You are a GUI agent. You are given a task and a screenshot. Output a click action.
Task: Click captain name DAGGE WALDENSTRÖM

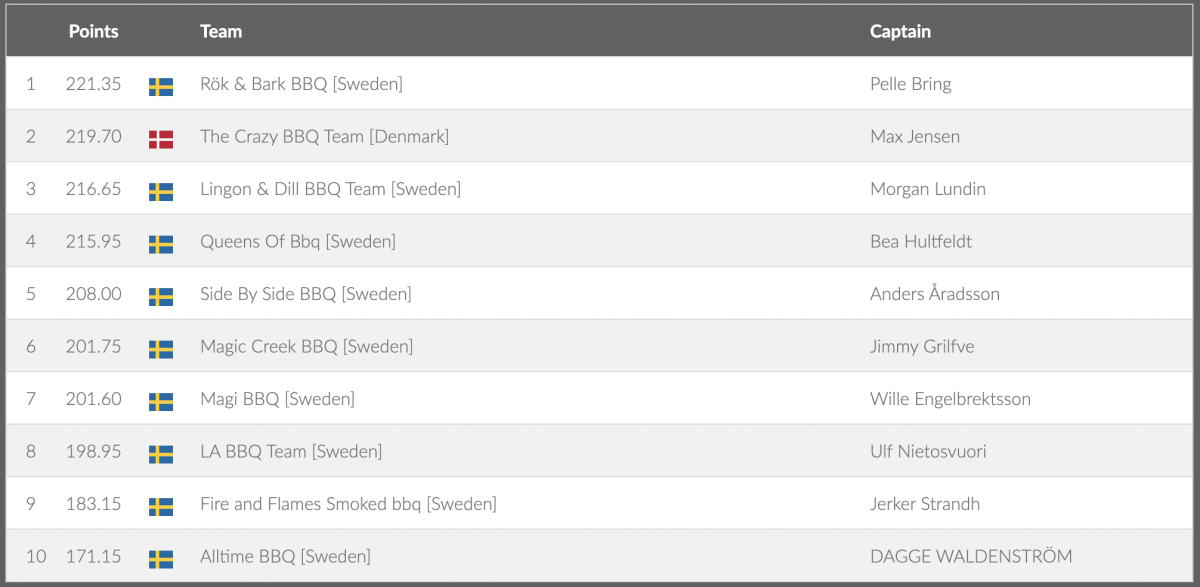point(970,557)
